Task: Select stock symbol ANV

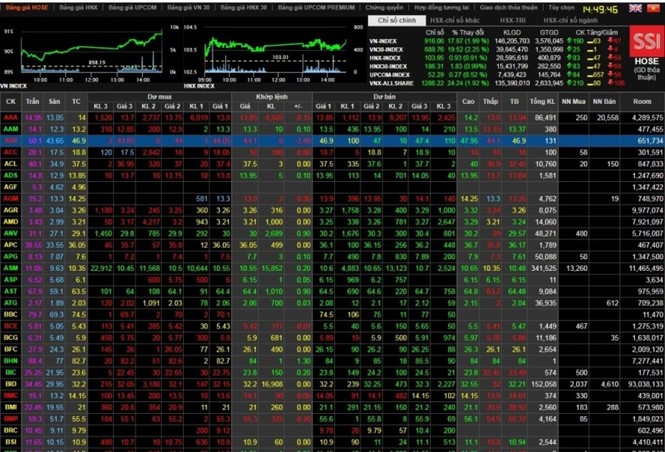Action: tap(11, 233)
